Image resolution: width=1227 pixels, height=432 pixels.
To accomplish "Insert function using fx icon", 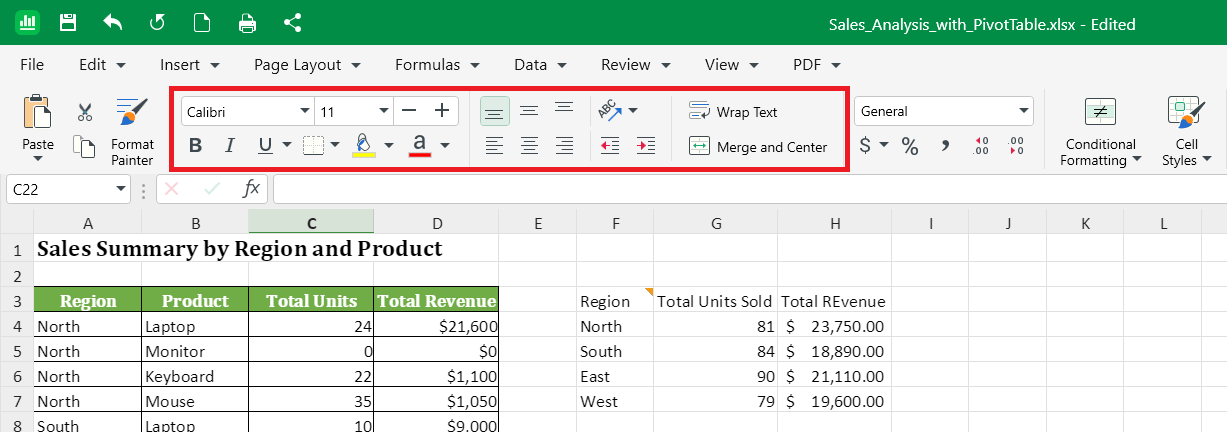I will 251,188.
